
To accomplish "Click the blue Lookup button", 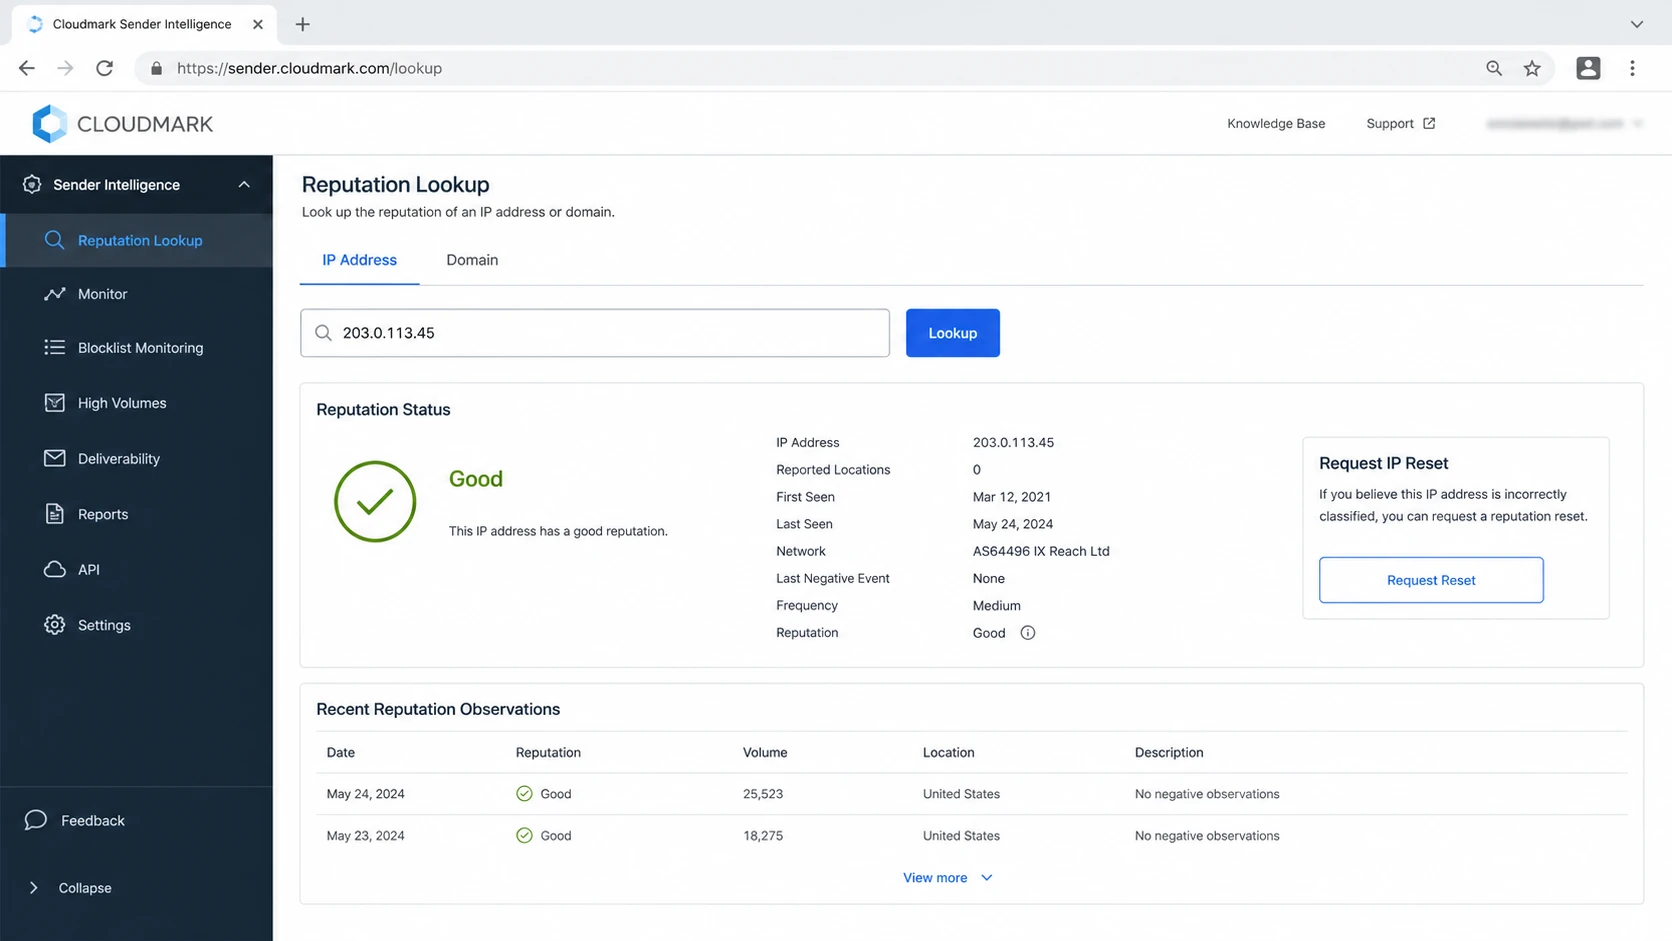I will [953, 333].
